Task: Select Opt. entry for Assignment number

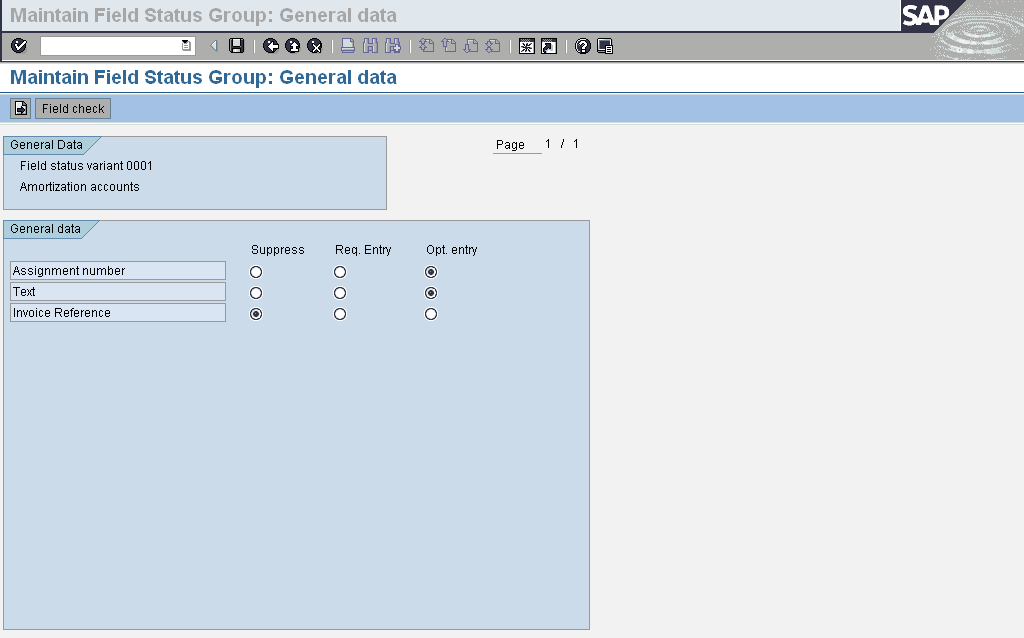Action: pos(431,272)
